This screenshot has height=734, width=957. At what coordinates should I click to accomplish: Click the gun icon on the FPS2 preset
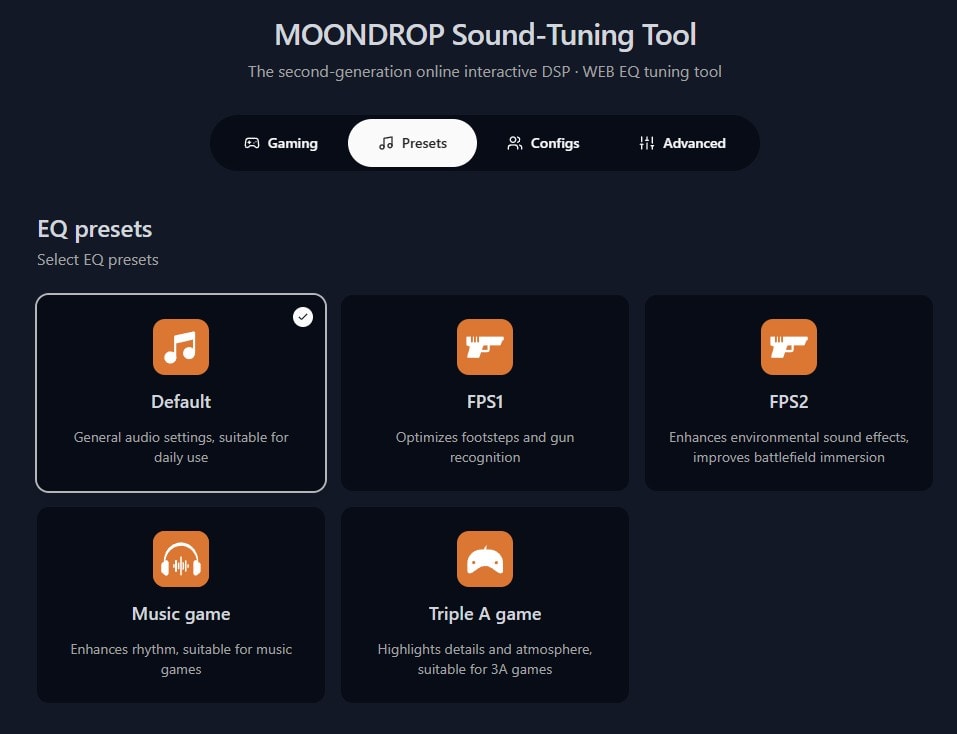click(x=789, y=347)
